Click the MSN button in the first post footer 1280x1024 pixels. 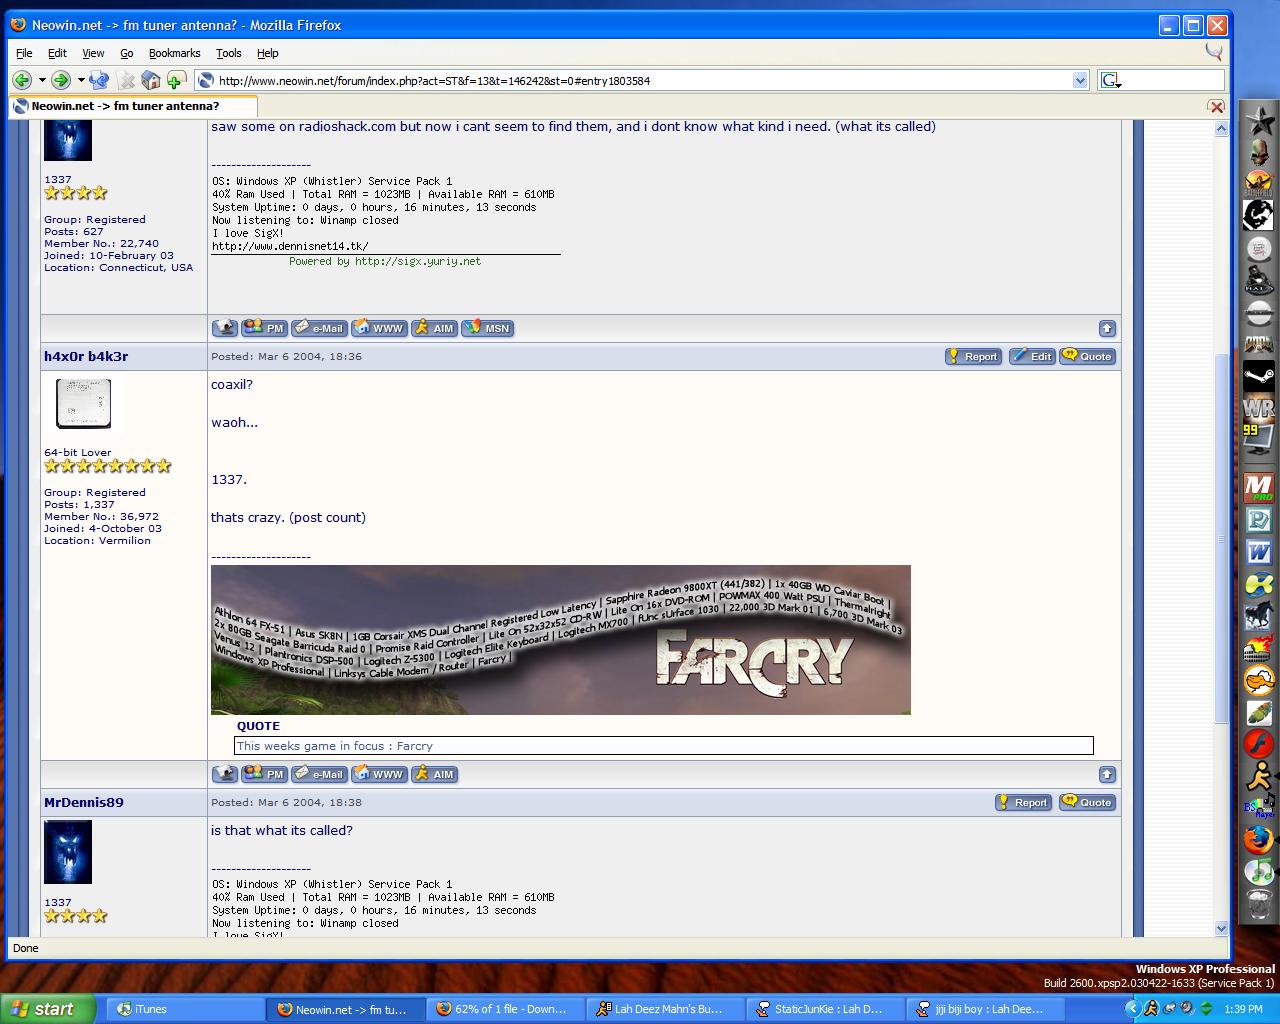click(488, 328)
